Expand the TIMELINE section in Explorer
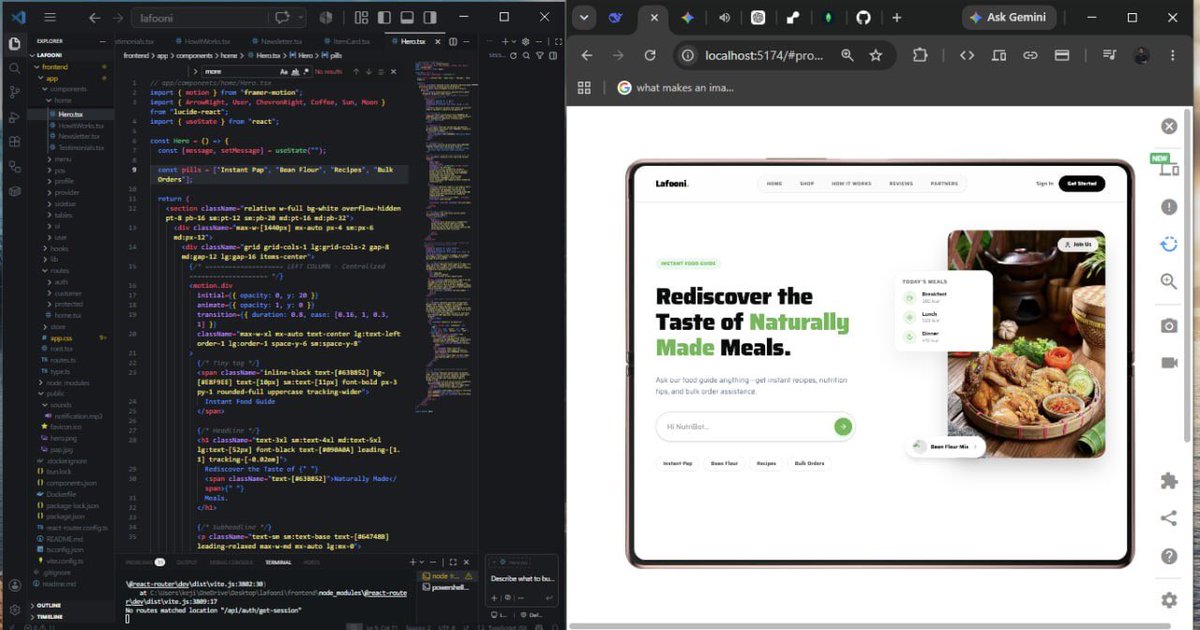 (47, 617)
